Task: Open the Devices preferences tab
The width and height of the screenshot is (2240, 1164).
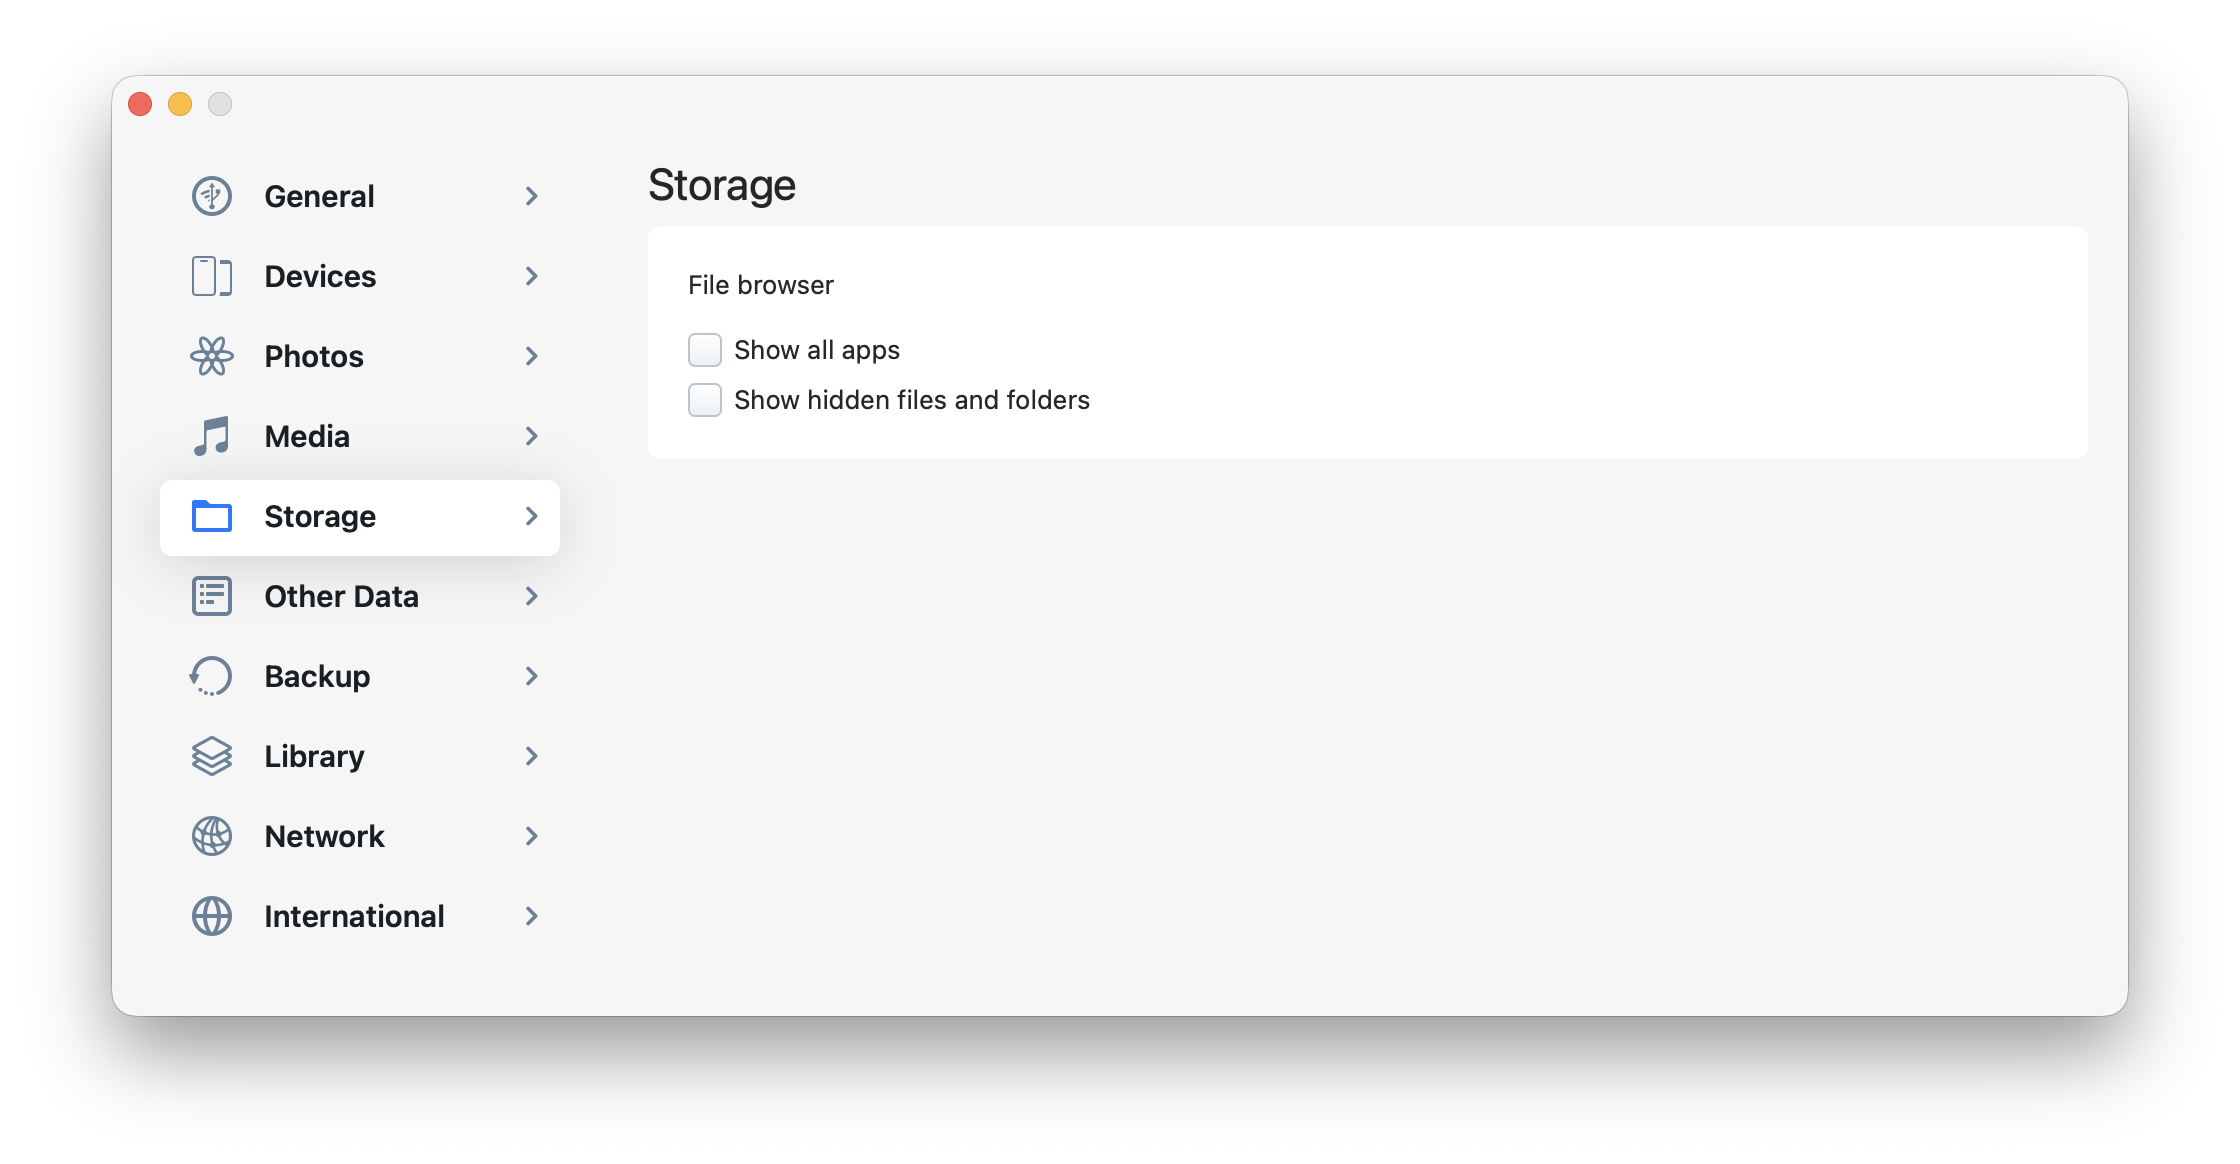Action: [320, 276]
